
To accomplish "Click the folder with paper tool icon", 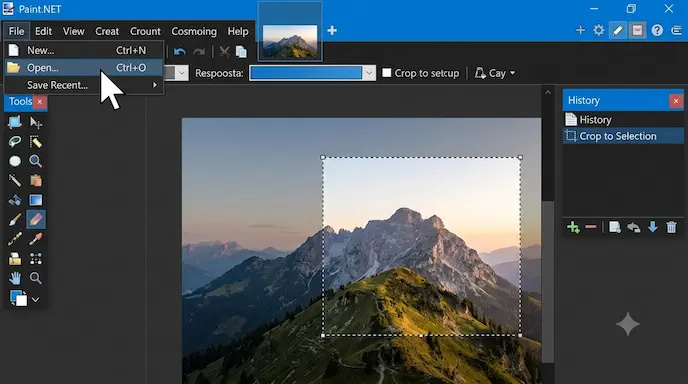I will point(14,258).
